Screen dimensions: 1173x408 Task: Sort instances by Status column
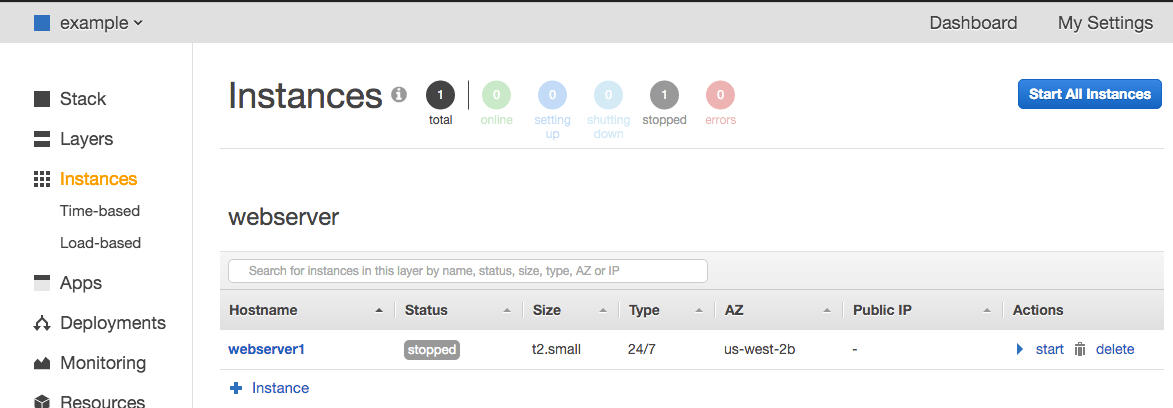click(426, 310)
